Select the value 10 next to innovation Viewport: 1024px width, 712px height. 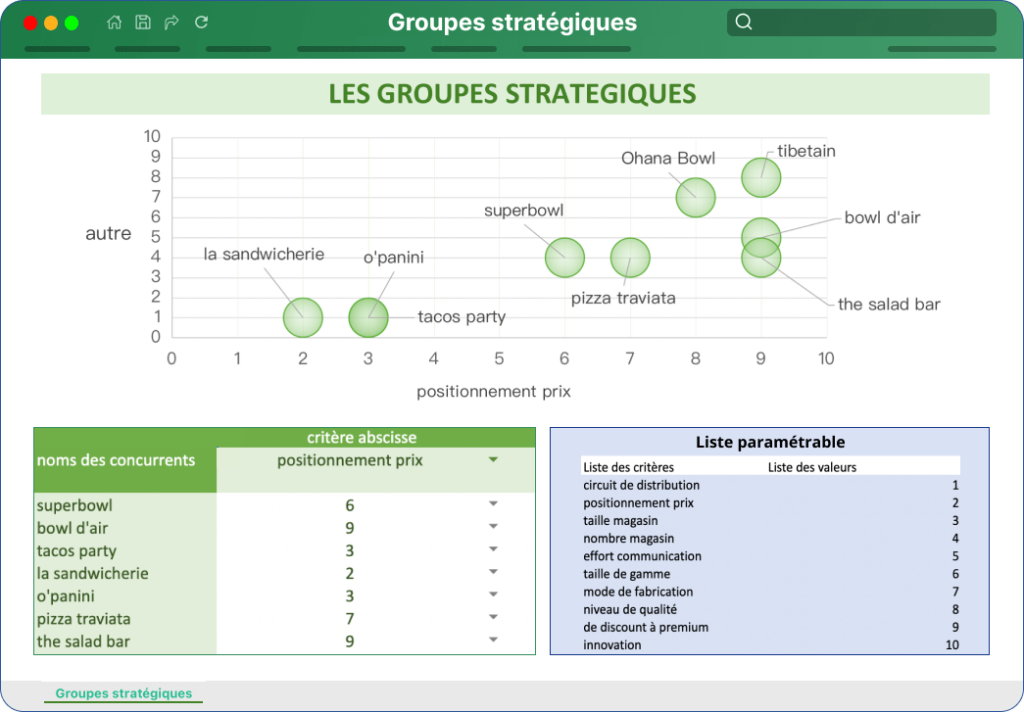click(x=952, y=645)
